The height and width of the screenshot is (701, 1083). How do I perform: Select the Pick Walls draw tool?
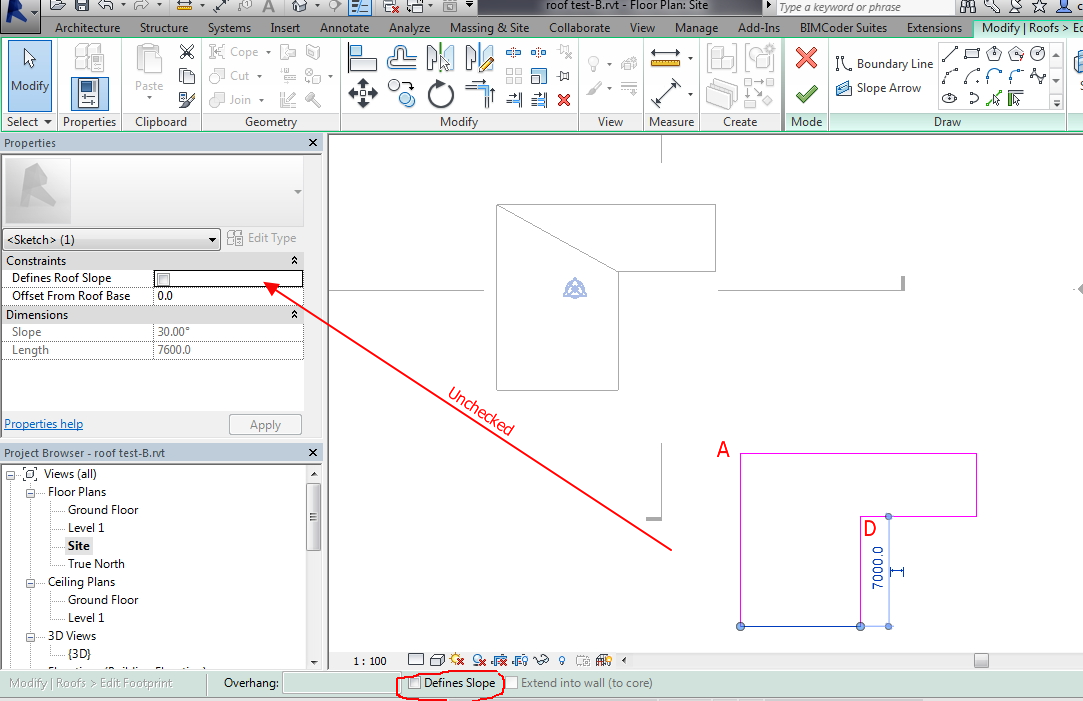coord(1015,98)
